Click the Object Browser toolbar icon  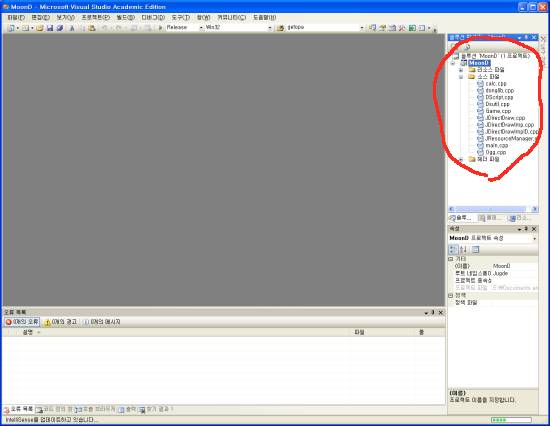tap(393, 28)
